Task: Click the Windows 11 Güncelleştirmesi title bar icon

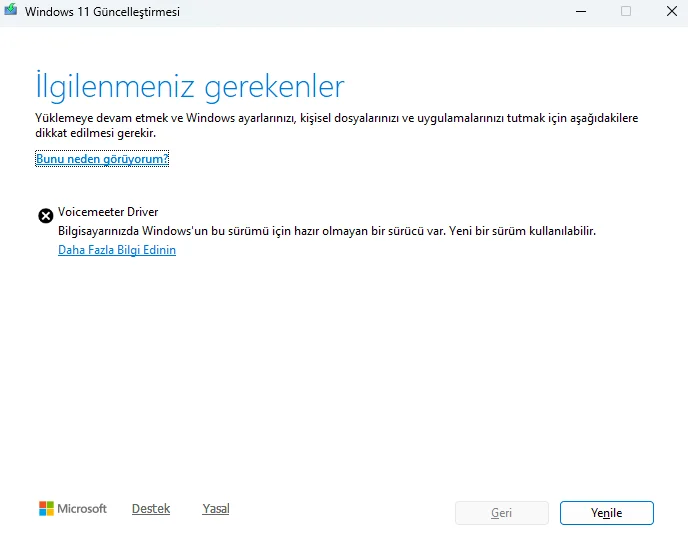Action: pos(11,11)
